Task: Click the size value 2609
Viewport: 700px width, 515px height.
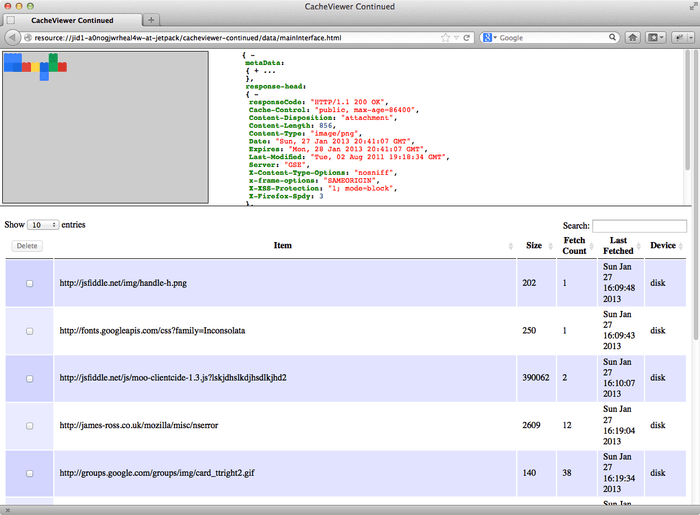Action: click(x=531, y=425)
